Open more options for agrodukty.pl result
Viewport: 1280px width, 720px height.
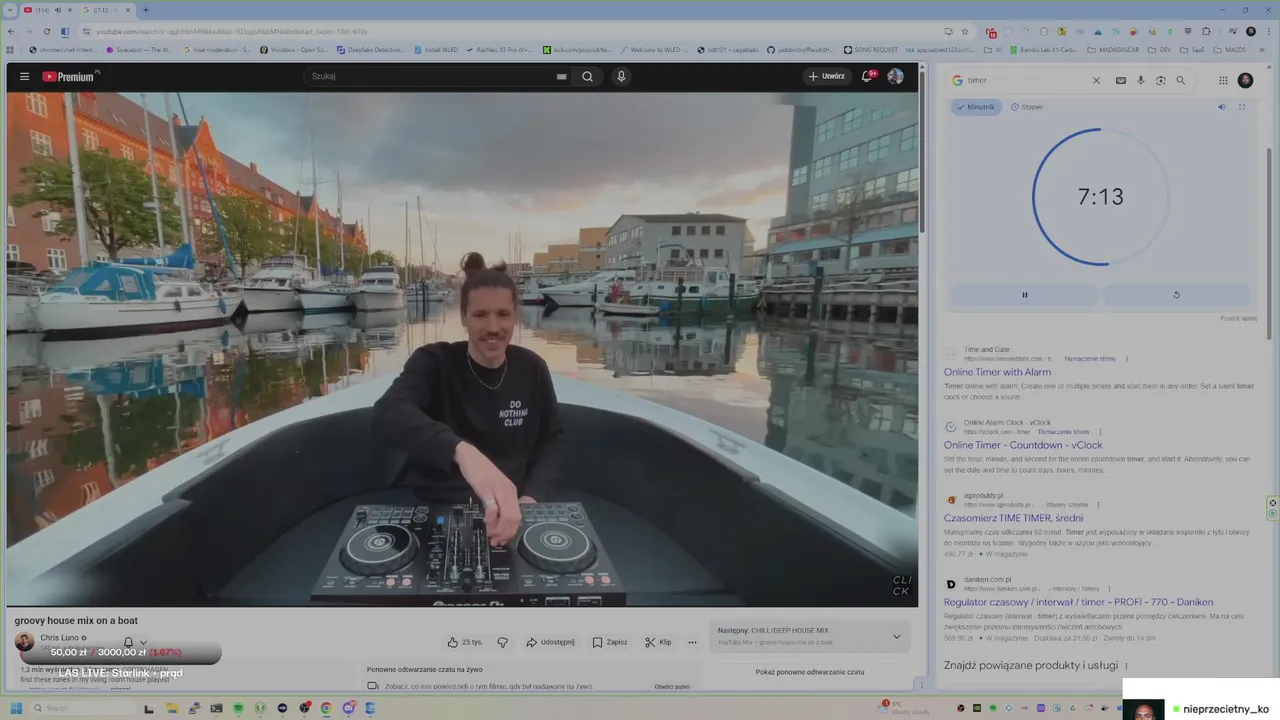(1098, 504)
